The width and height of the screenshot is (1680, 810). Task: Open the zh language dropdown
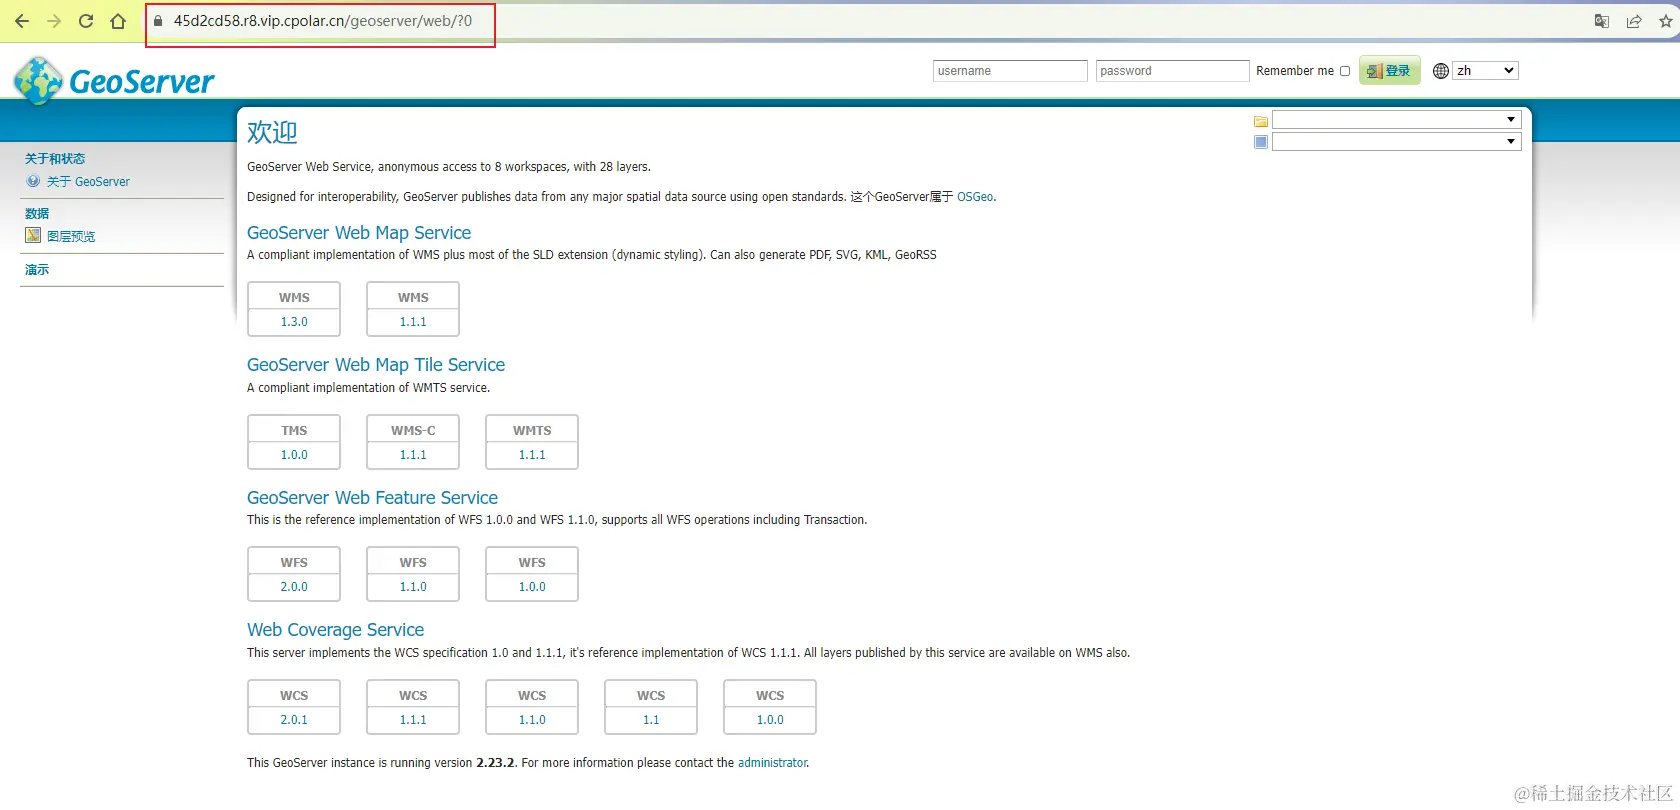(1486, 71)
